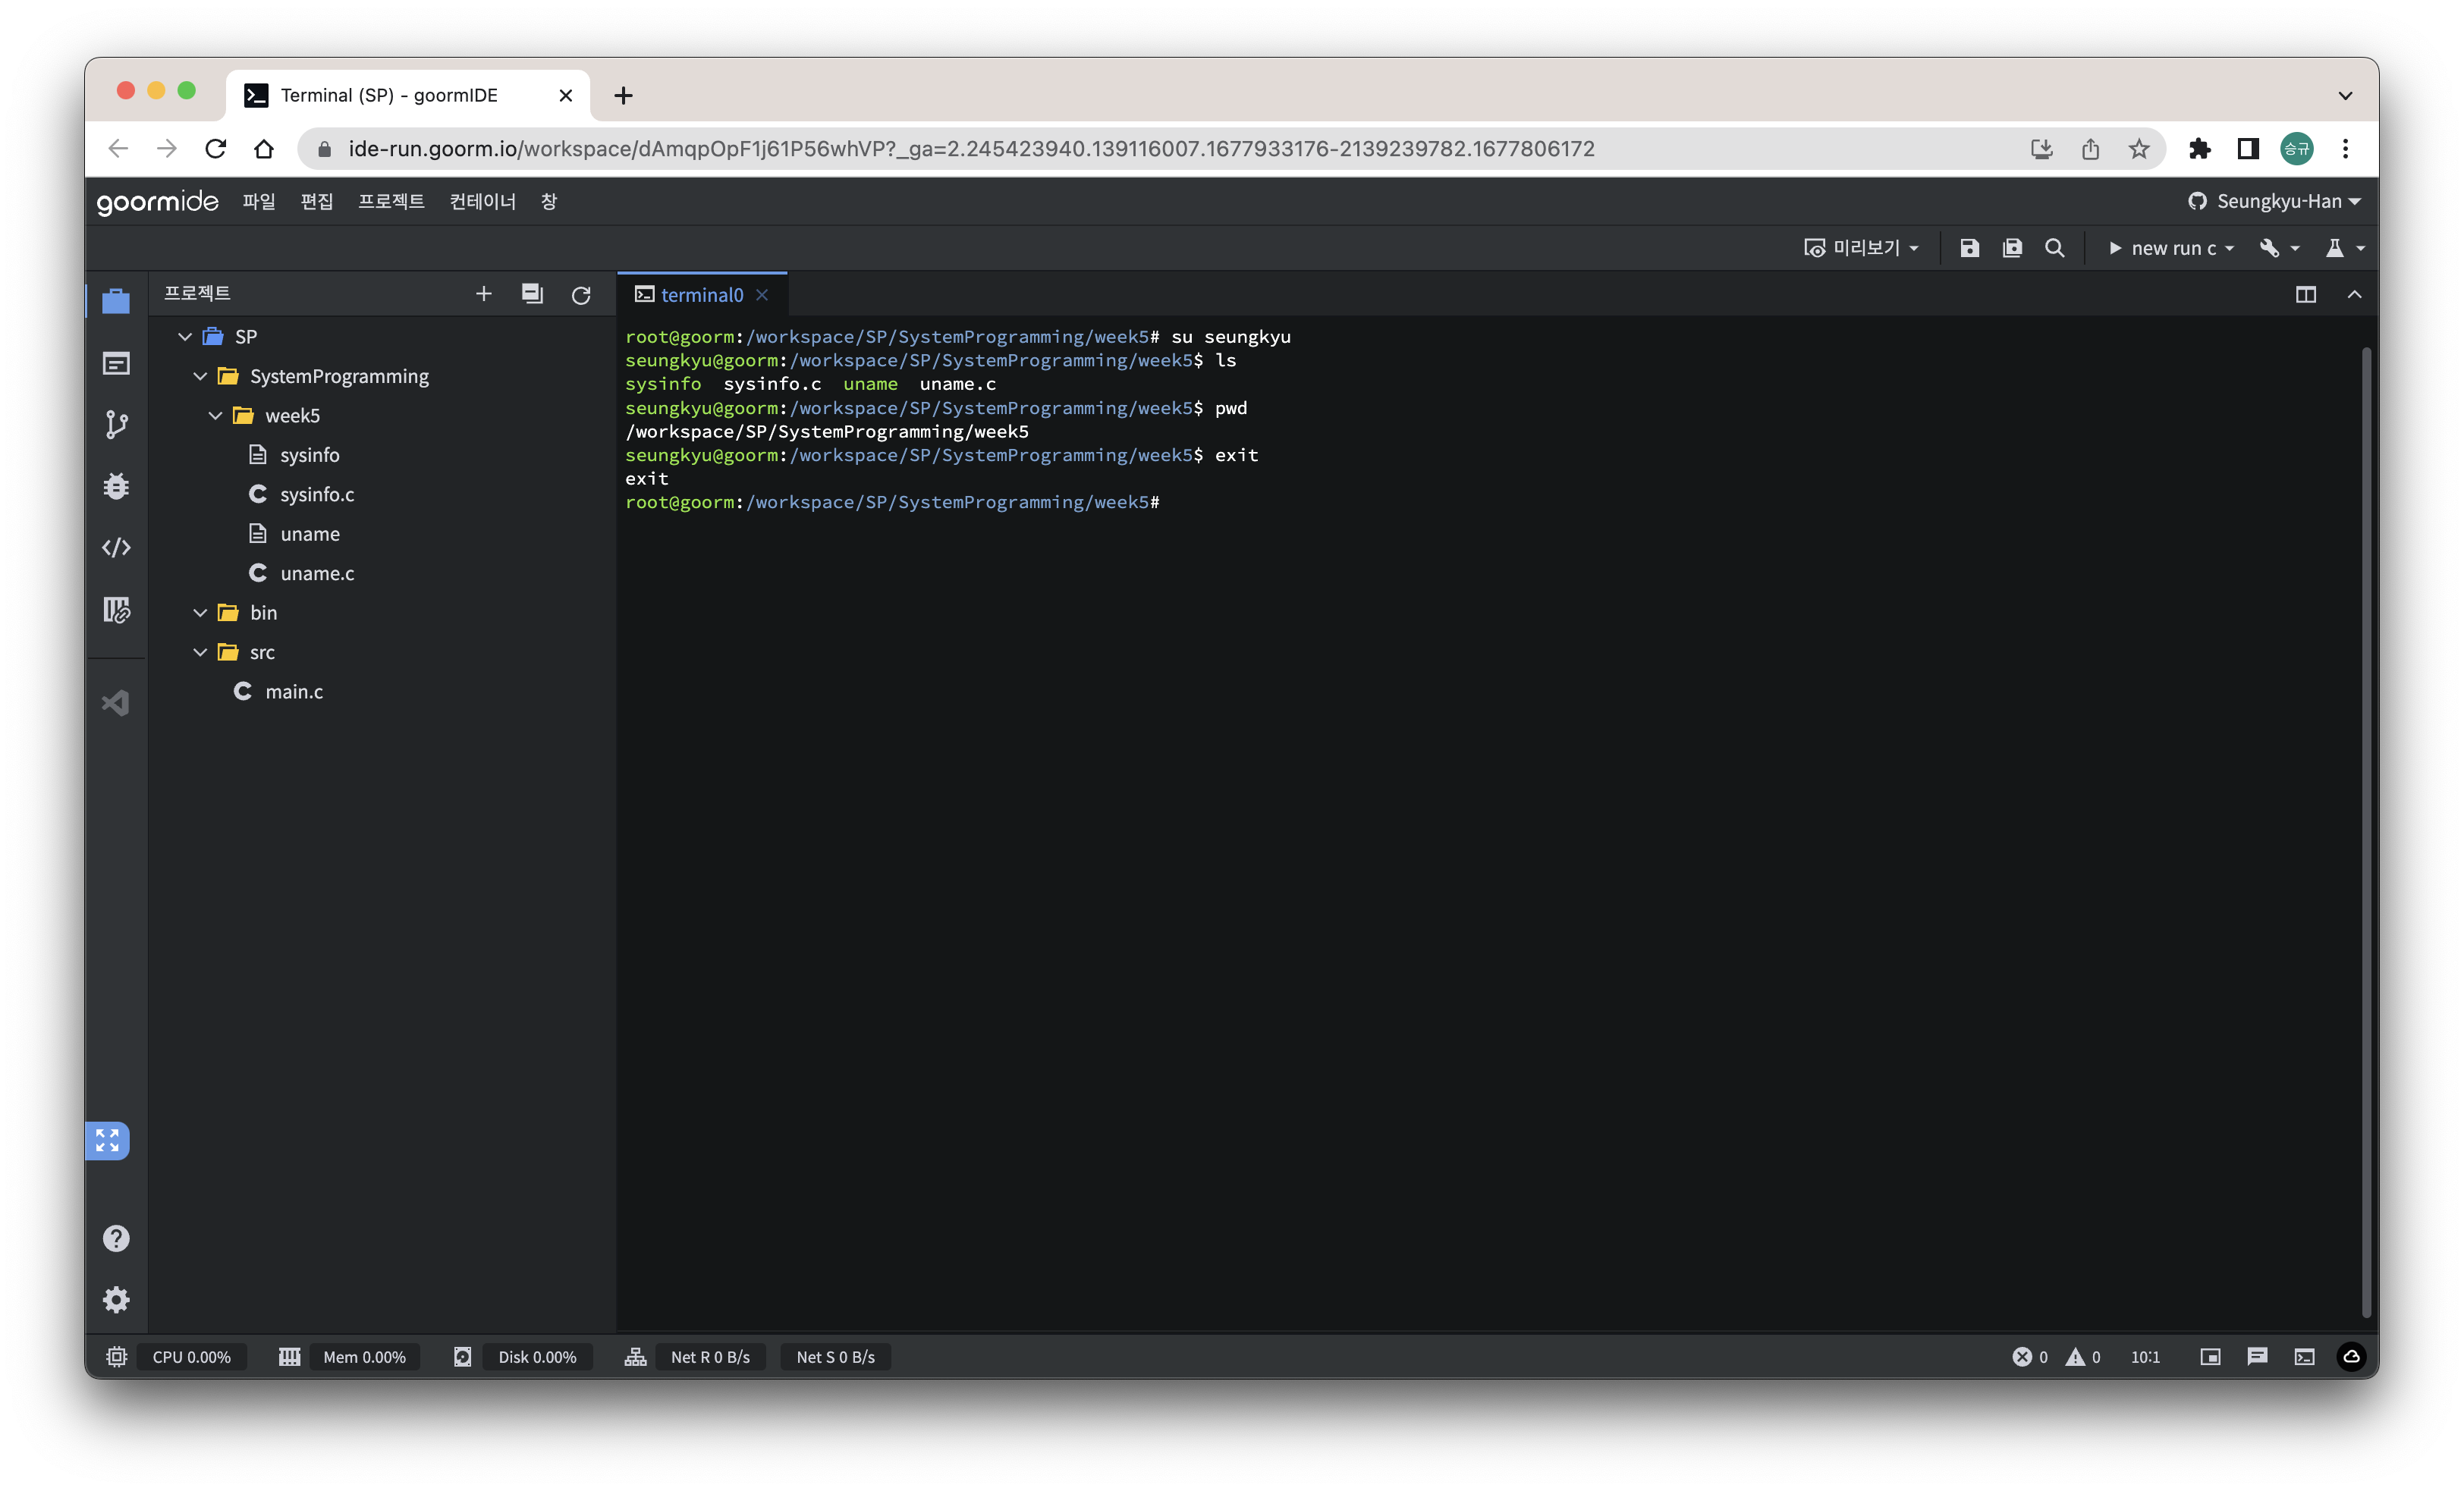2464x1491 pixels.
Task: Click the code brackets sidebar icon
Action: [x=116, y=547]
